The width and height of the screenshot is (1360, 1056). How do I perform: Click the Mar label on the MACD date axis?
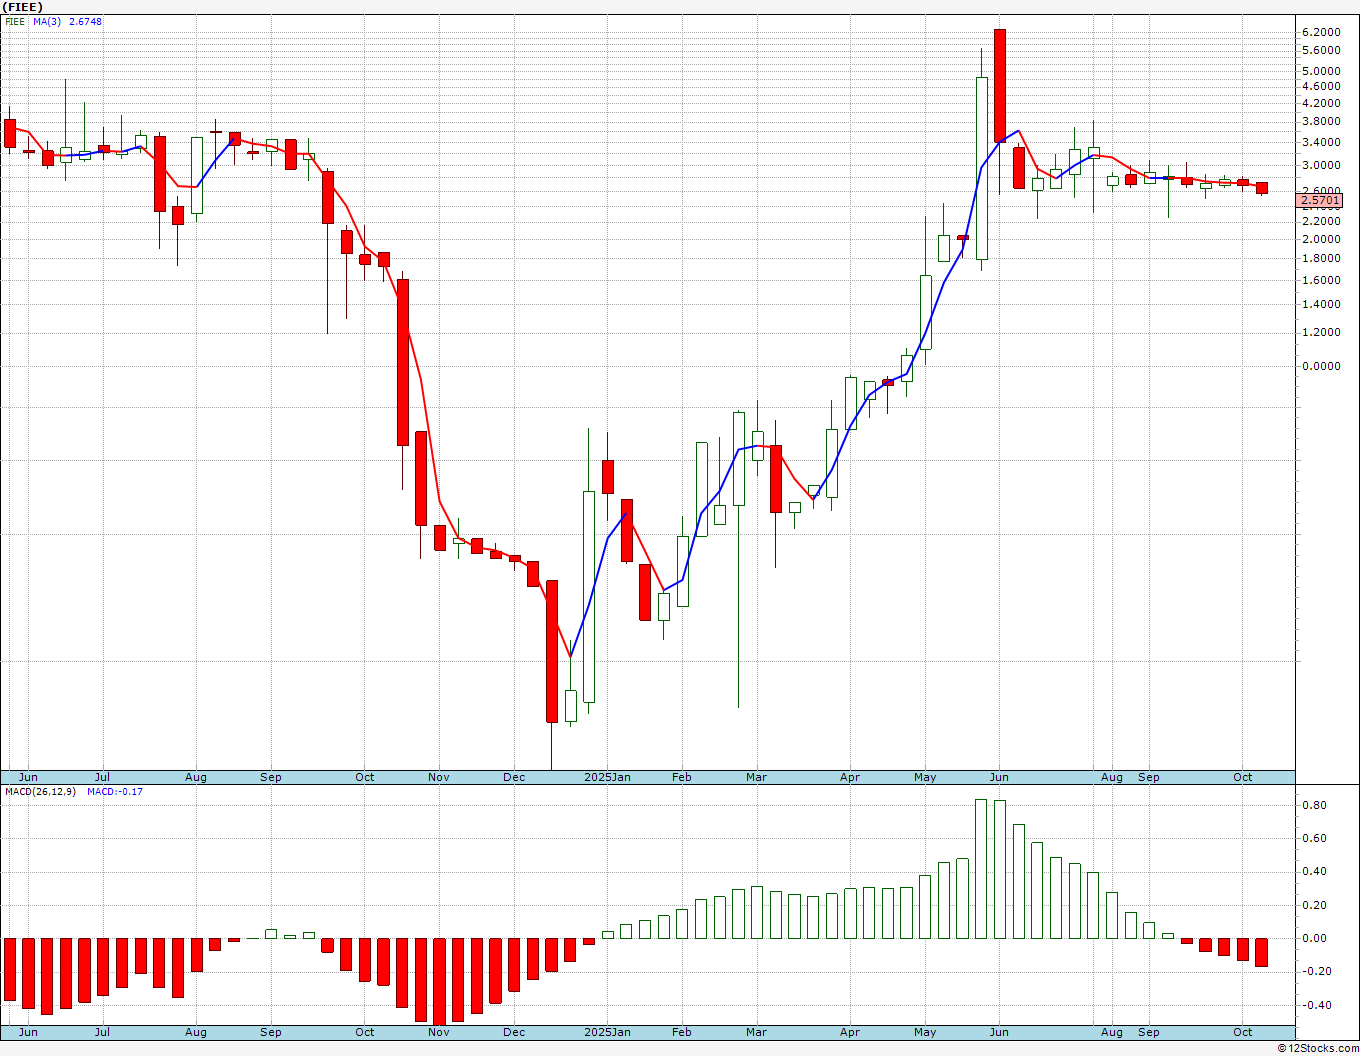click(x=757, y=1032)
